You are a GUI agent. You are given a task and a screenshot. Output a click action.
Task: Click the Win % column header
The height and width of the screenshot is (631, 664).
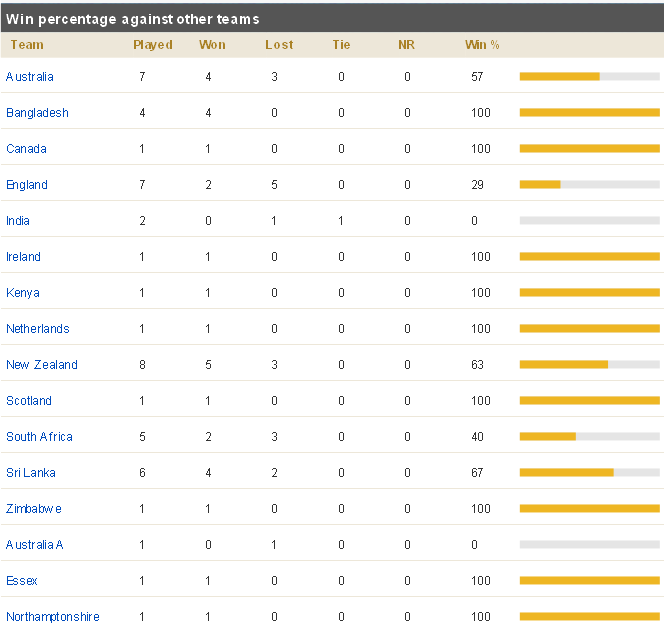click(482, 45)
